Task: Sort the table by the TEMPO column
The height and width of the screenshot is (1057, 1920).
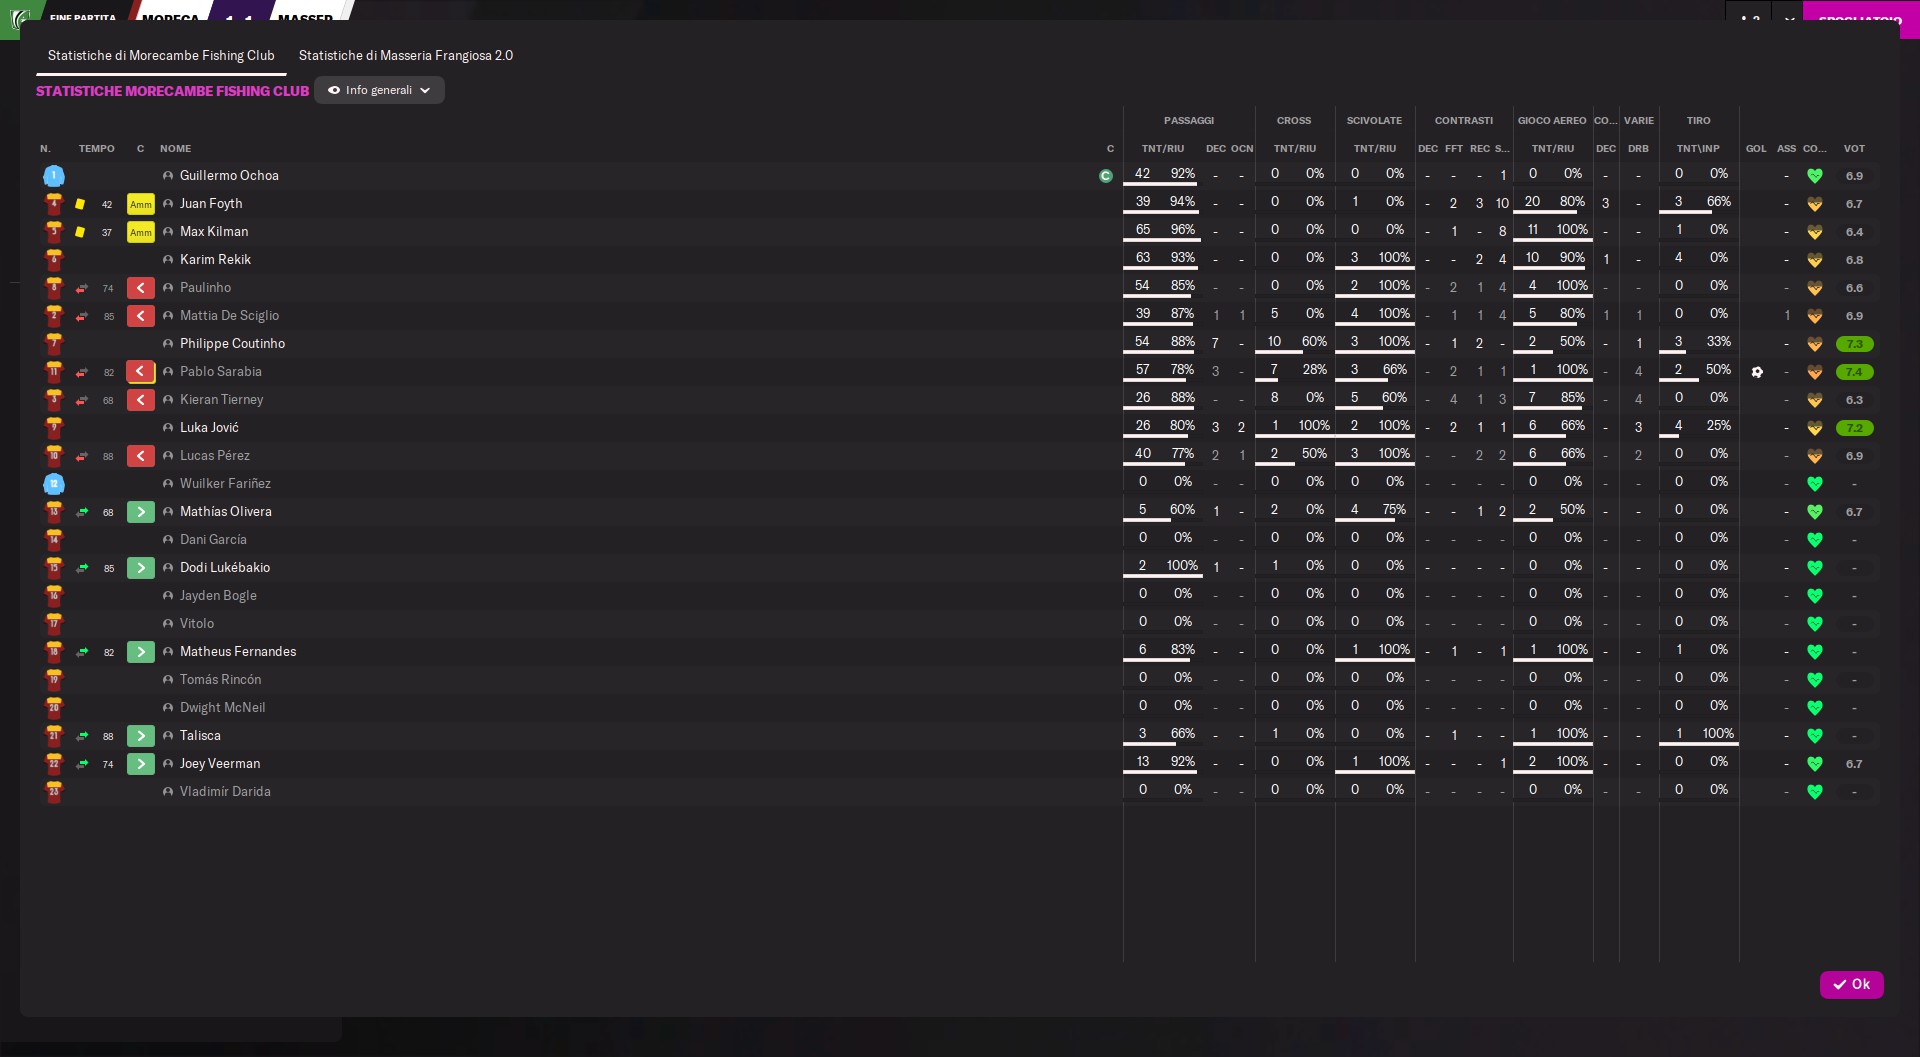Action: click(97, 149)
